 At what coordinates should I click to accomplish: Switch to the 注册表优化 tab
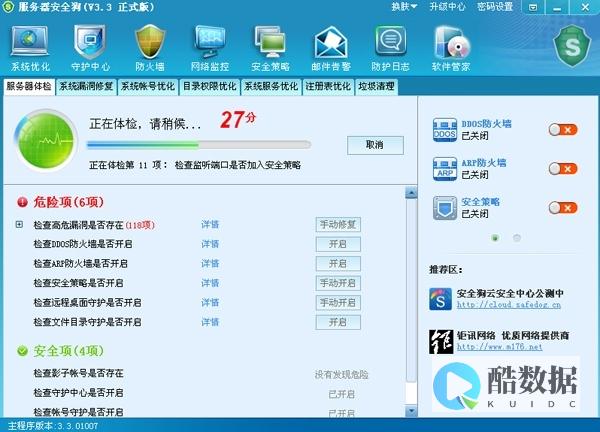click(x=328, y=86)
